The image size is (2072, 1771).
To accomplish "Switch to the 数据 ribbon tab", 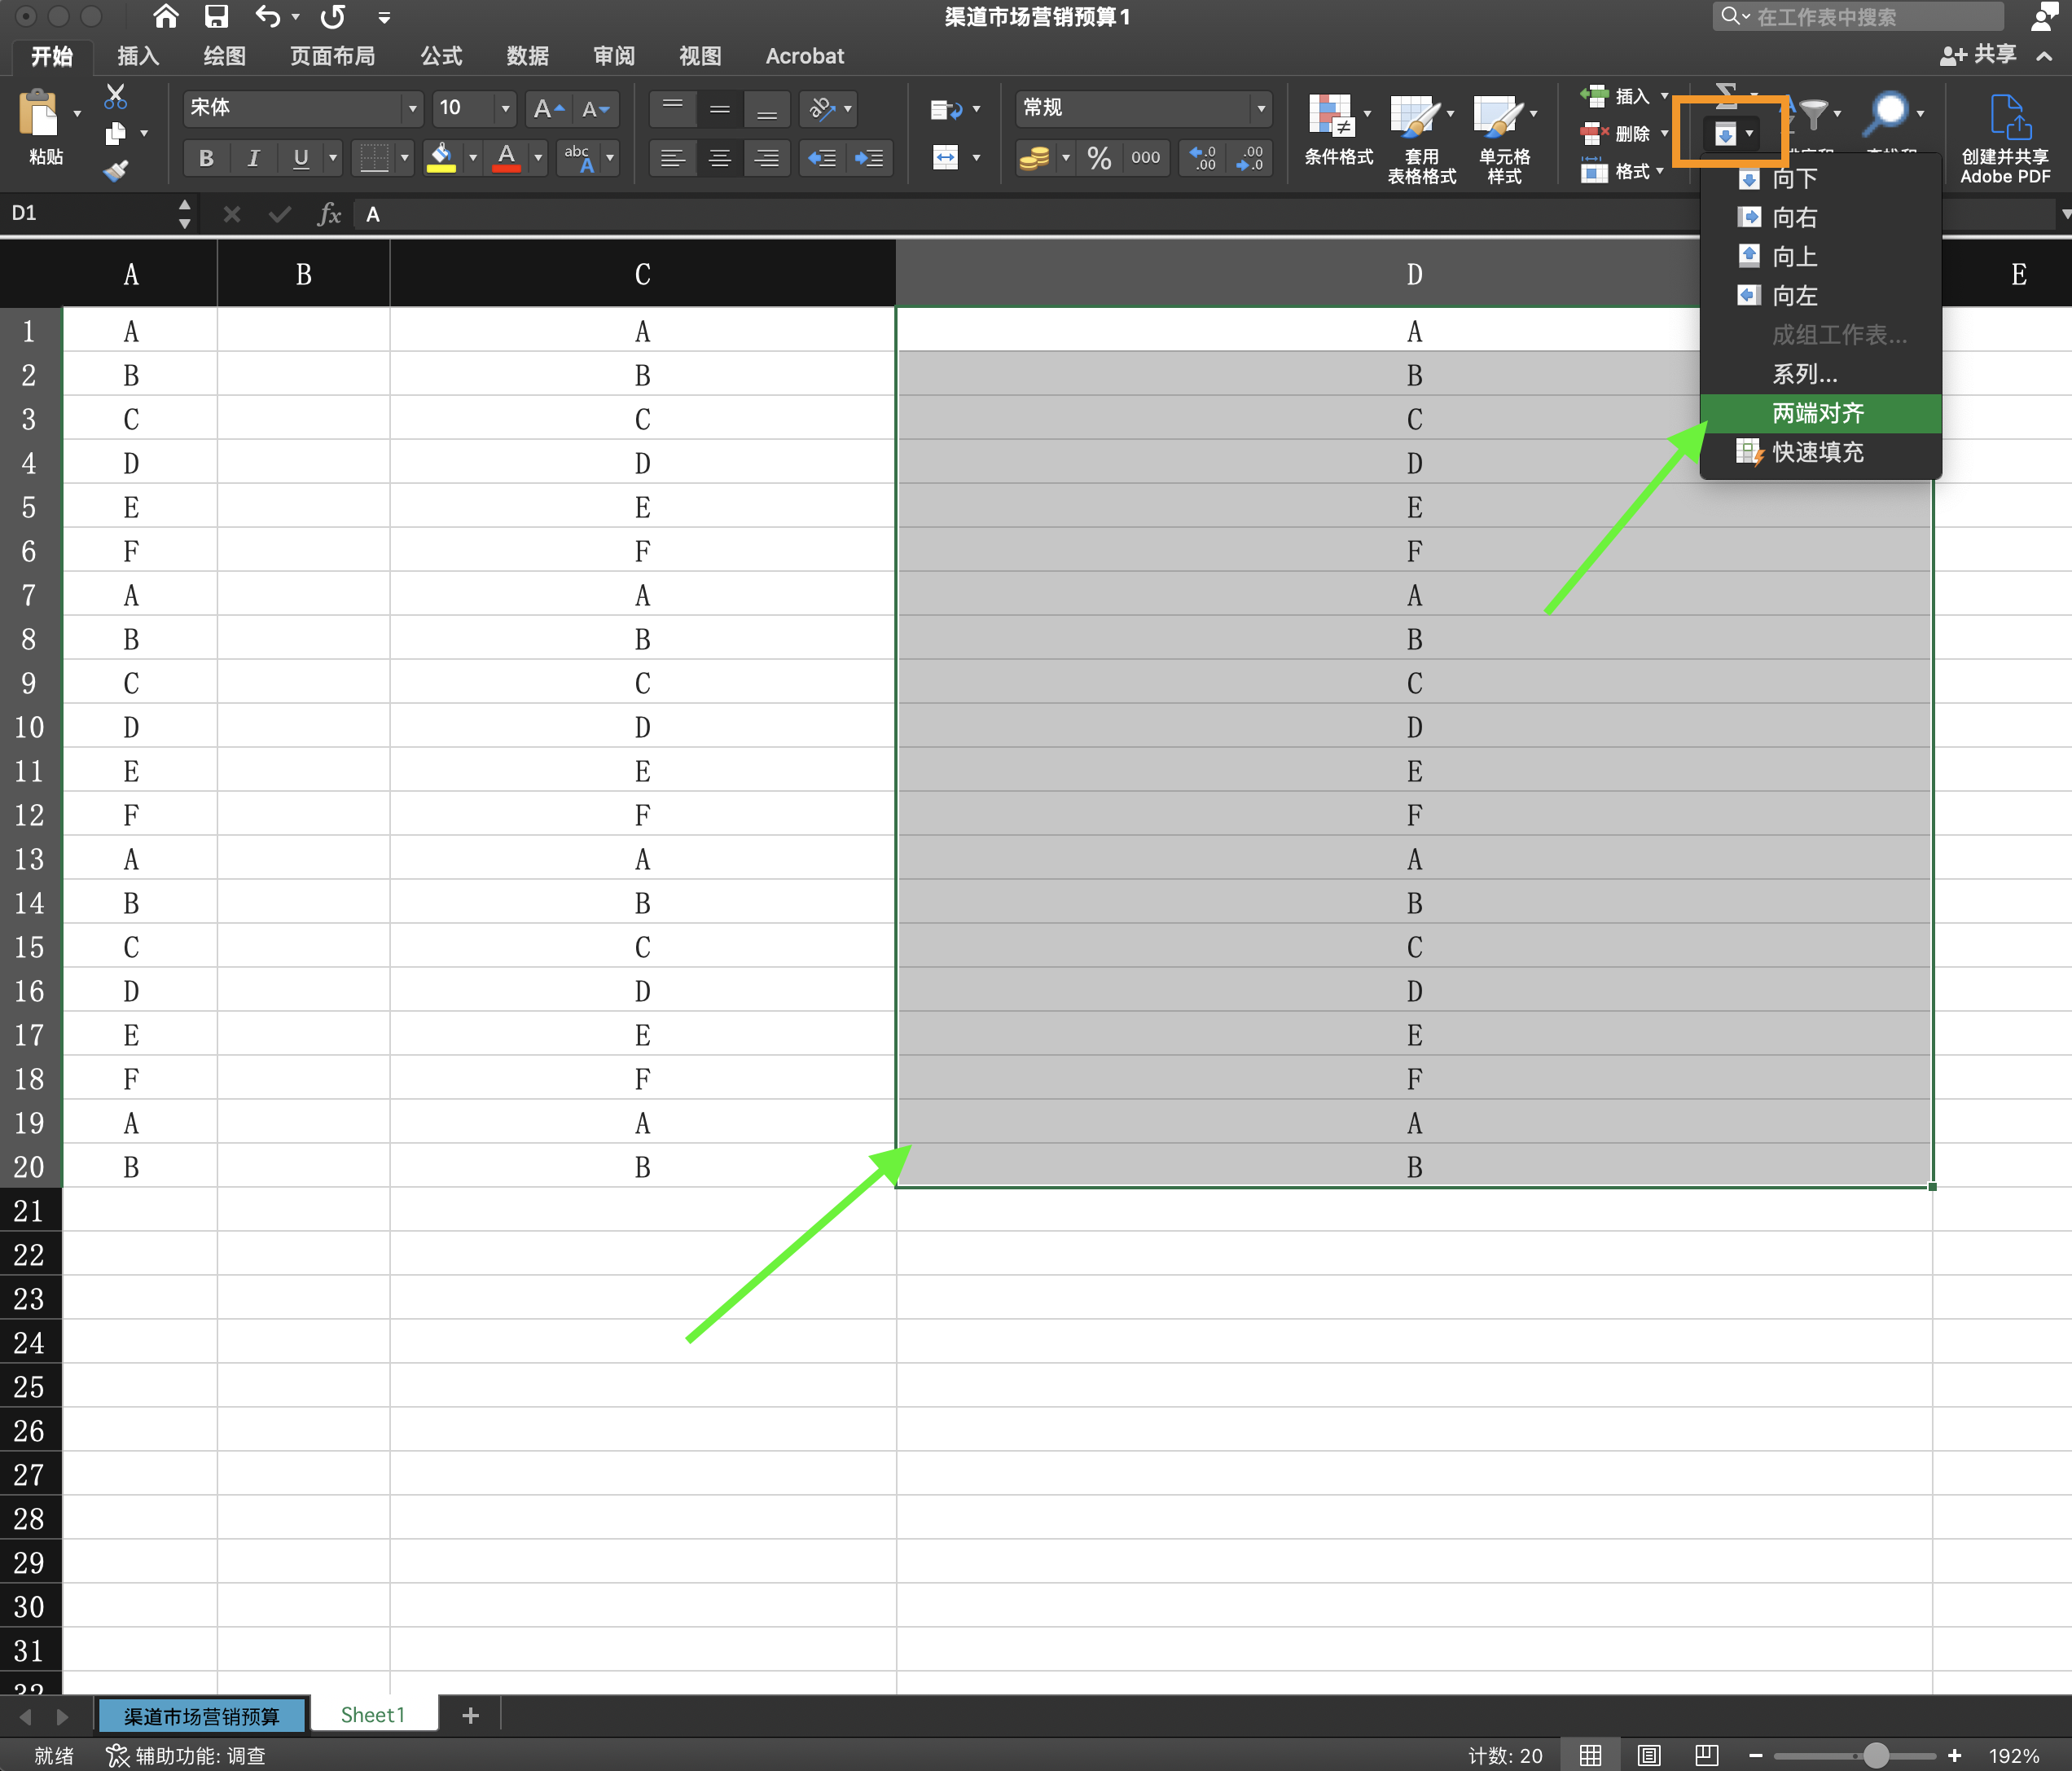I will click(x=528, y=56).
